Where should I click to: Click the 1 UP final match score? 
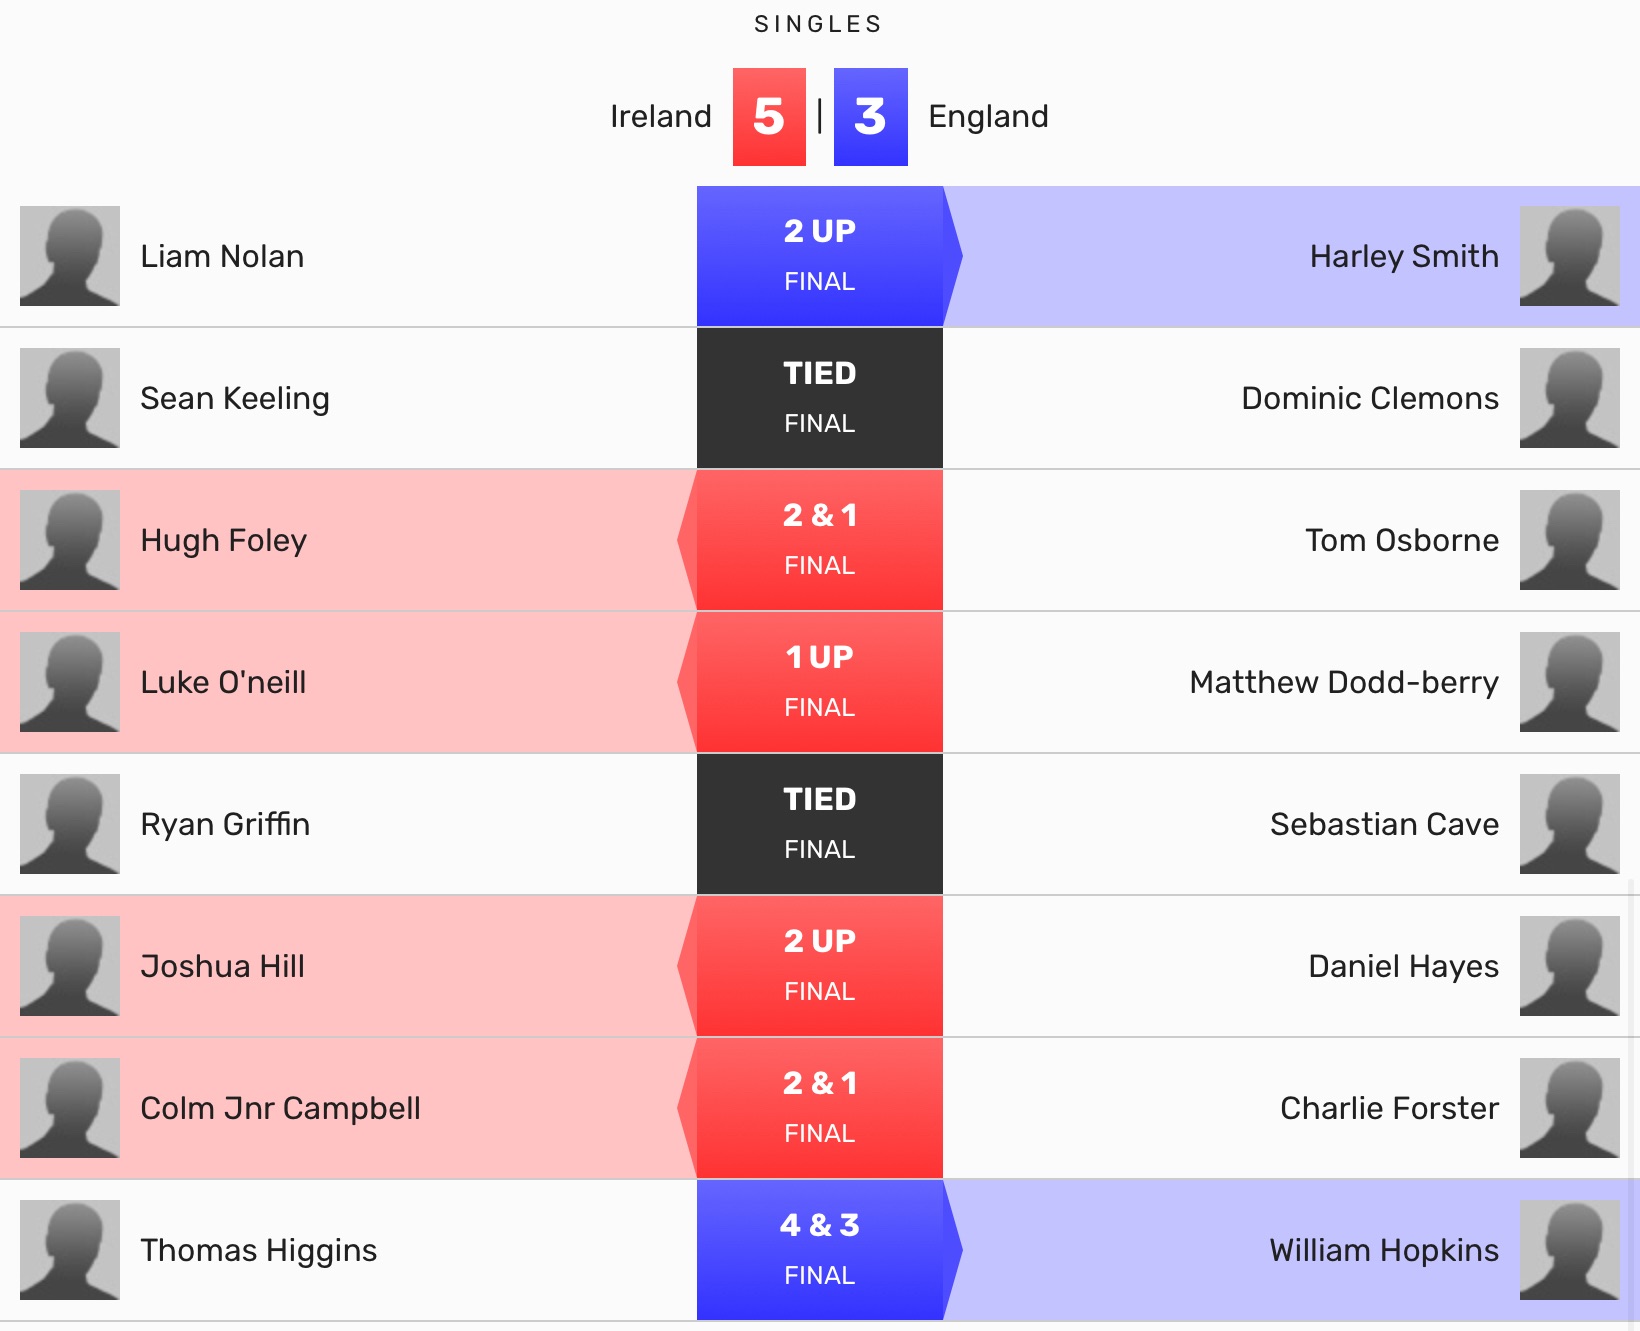coord(819,682)
